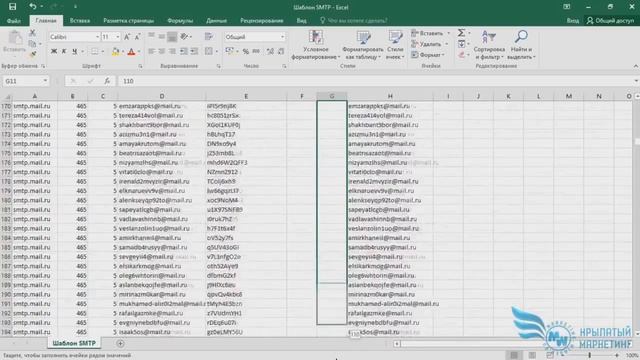
Task: Switch to the Данные tab
Action: [216, 20]
